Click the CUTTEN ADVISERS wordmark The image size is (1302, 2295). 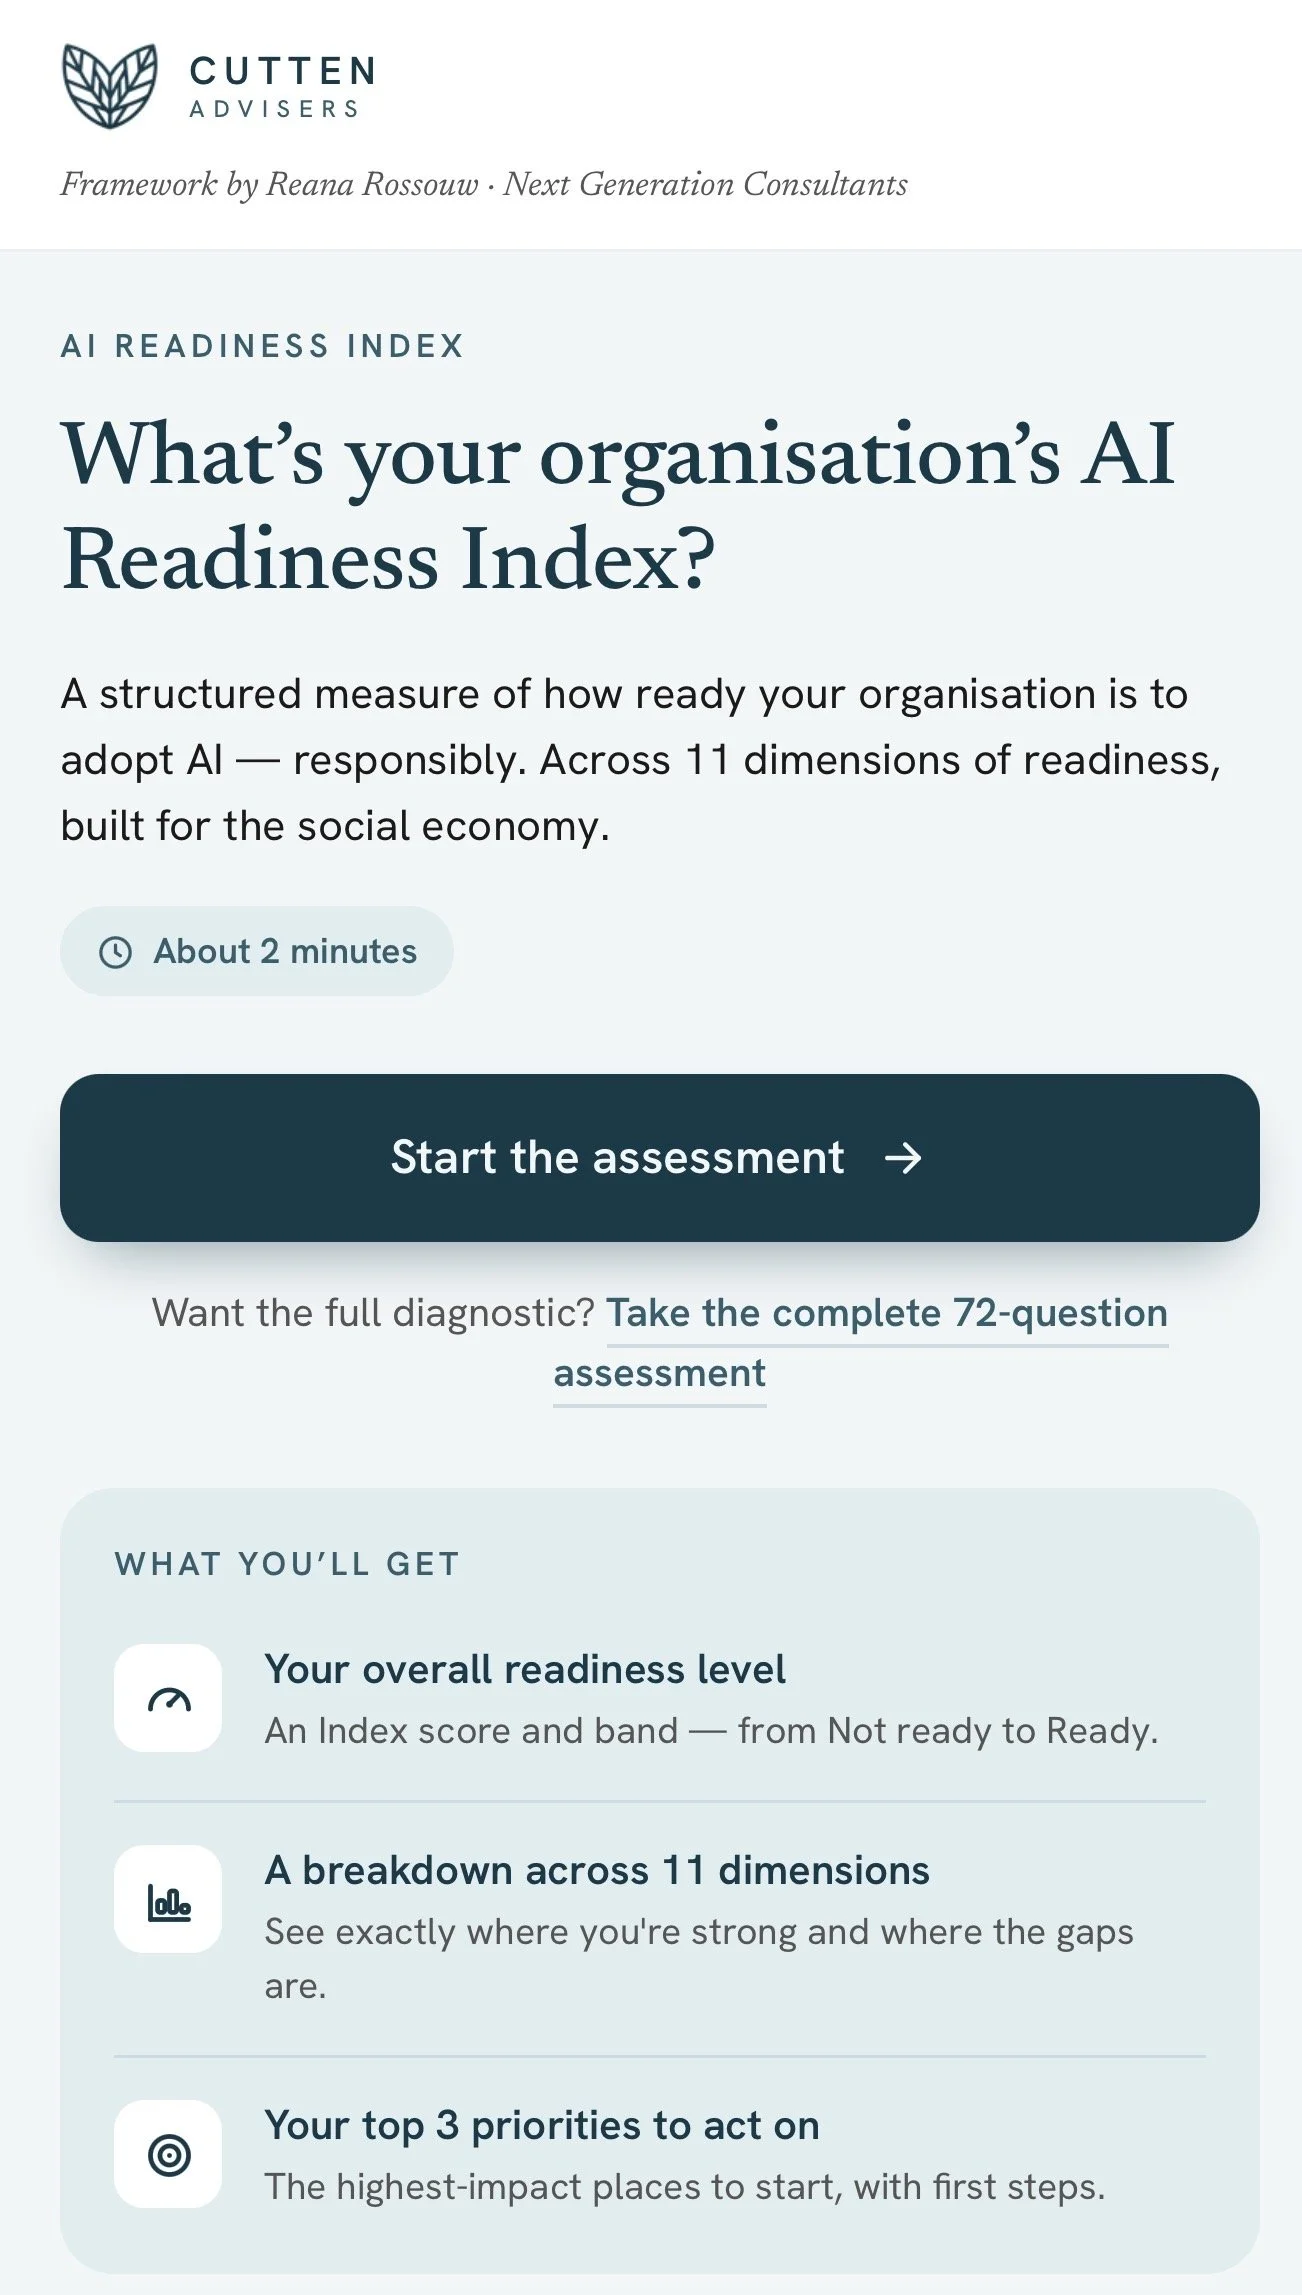point(283,87)
